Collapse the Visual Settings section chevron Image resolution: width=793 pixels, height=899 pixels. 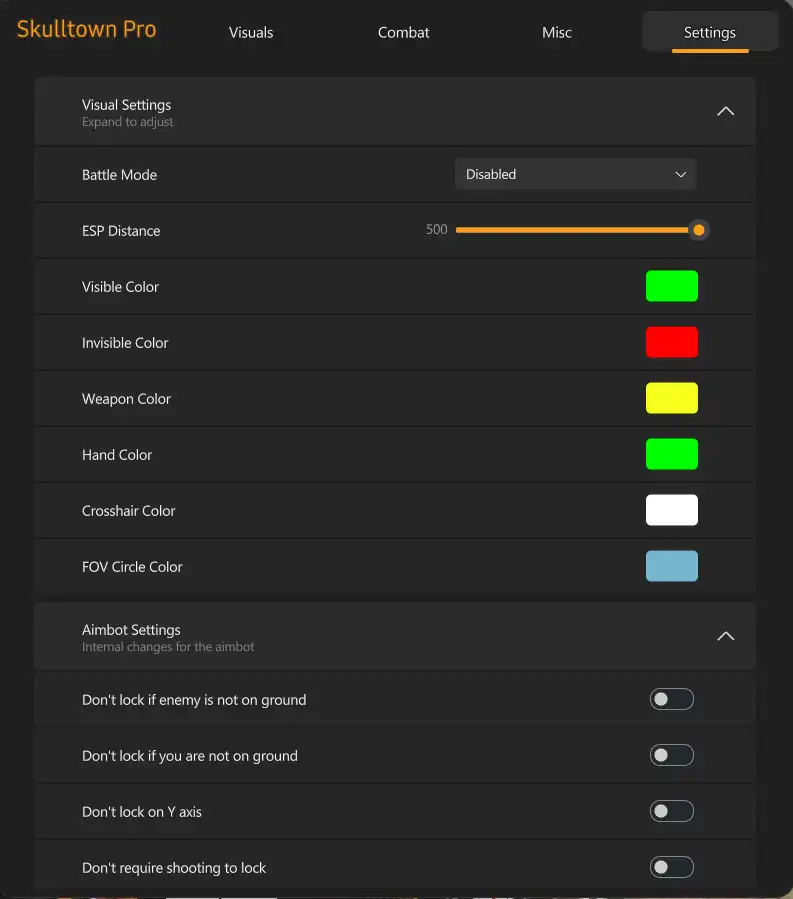coord(726,111)
